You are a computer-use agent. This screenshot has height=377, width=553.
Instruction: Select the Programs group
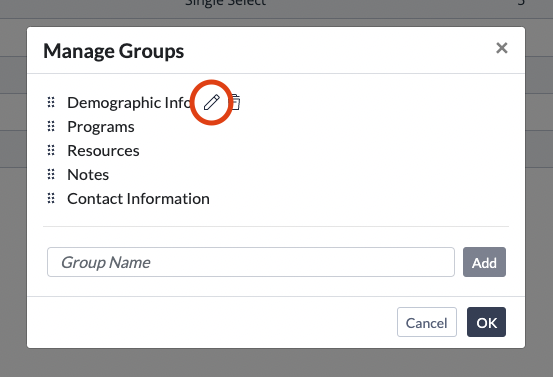pos(101,127)
